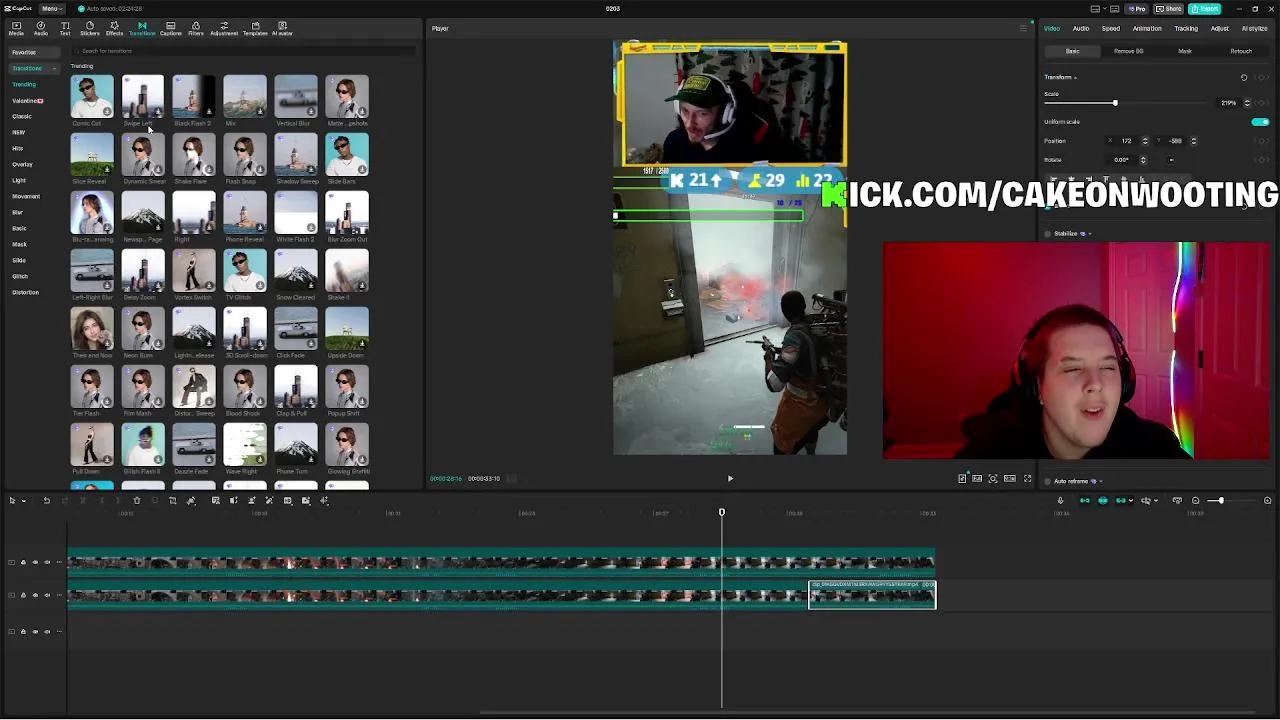Image resolution: width=1280 pixels, height=720 pixels.
Task: Open the Media panel
Action: pyautogui.click(x=16, y=28)
